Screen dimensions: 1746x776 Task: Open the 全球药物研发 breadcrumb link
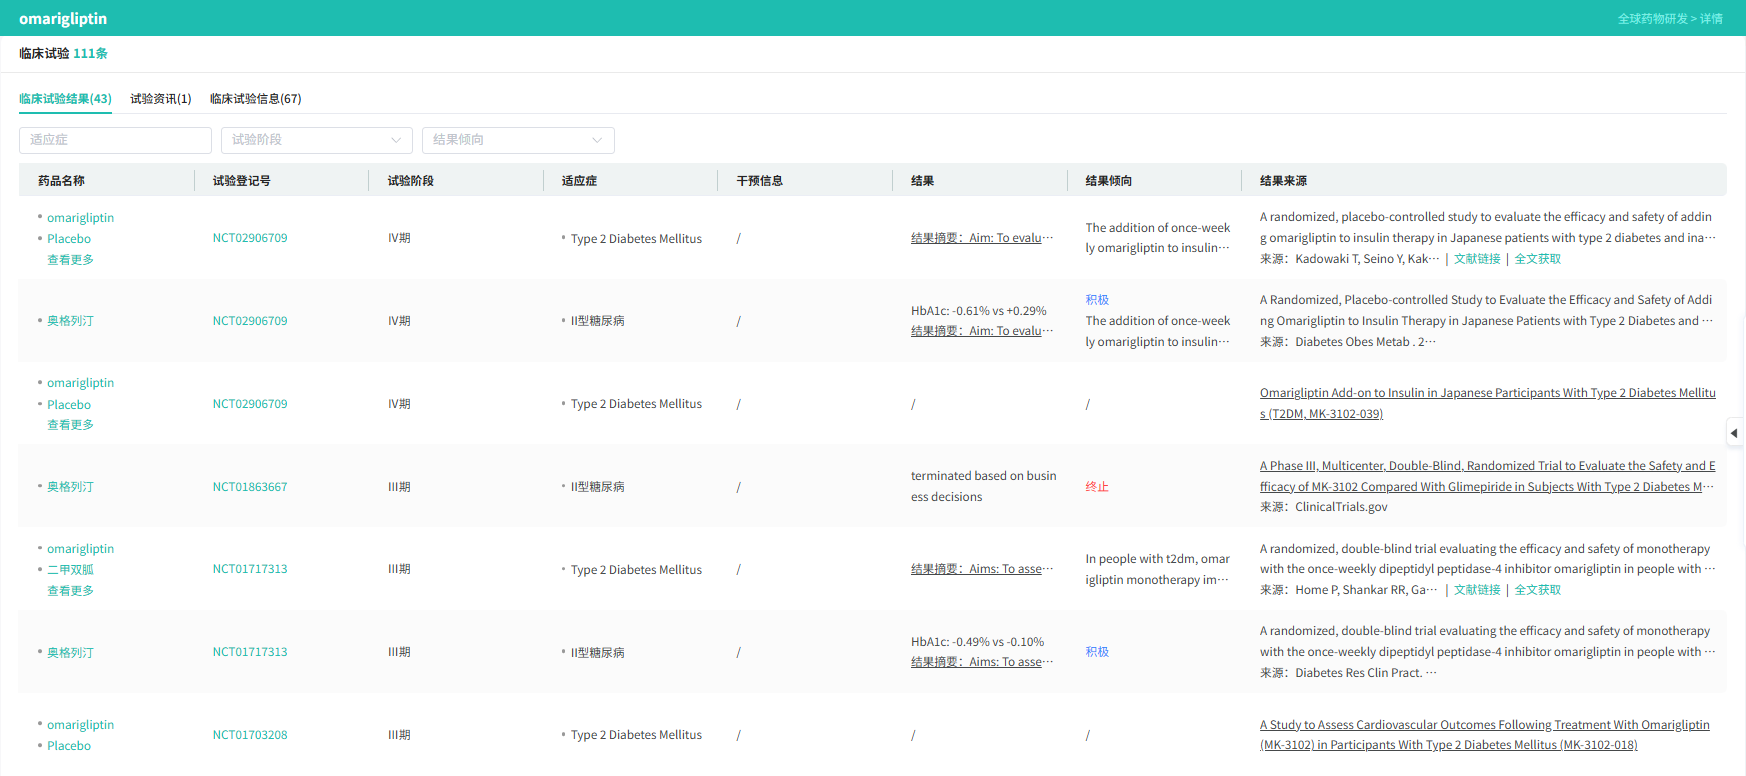[1652, 19]
